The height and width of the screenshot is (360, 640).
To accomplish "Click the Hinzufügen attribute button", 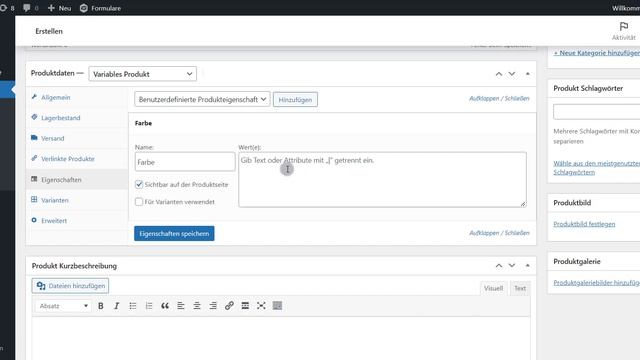I will point(295,100).
